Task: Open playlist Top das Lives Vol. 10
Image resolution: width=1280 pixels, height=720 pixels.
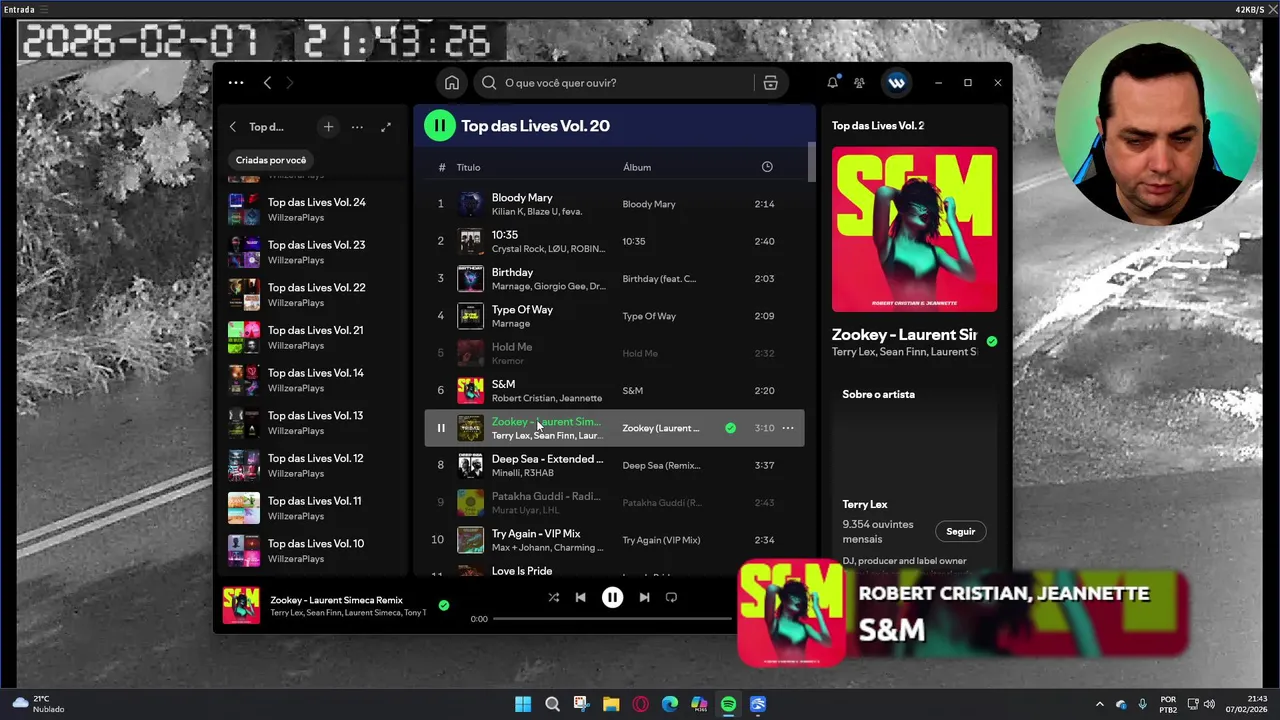Action: point(312,551)
